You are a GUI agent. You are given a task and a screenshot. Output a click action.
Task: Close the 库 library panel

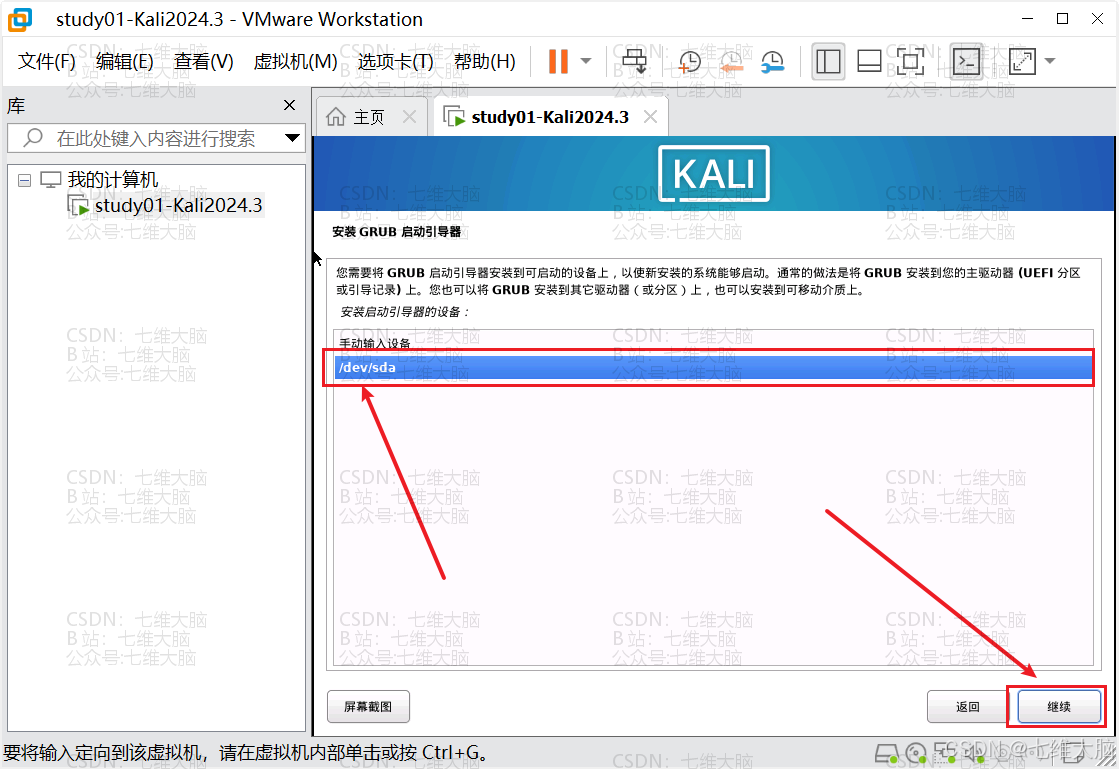(289, 106)
